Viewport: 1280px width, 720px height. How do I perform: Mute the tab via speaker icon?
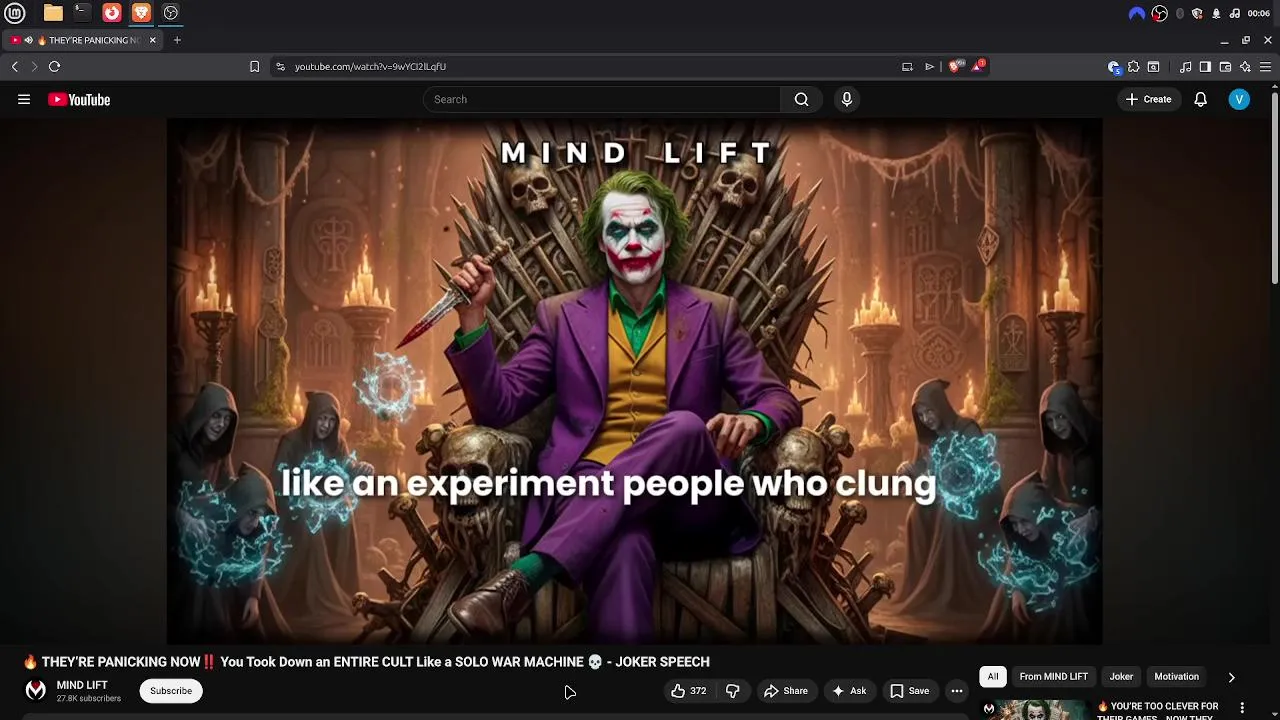point(28,40)
